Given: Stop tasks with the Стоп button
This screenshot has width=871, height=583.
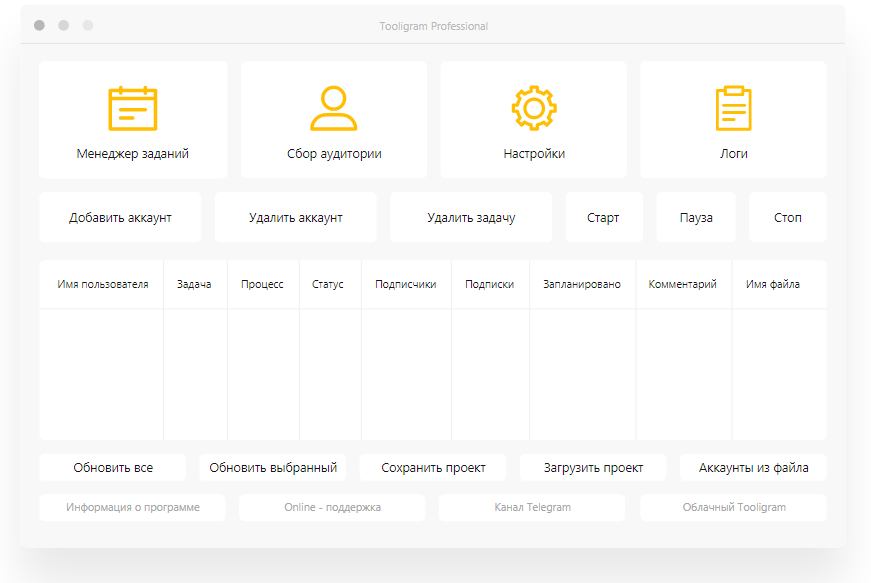Looking at the screenshot, I should pyautogui.click(x=787, y=218).
